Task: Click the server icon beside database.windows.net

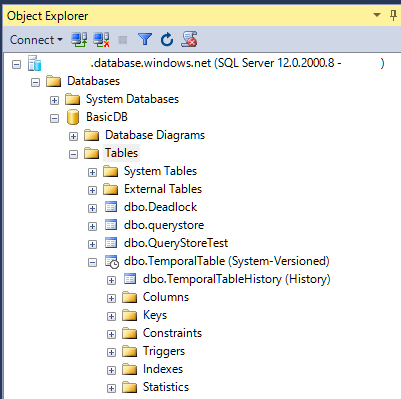Action: tap(35, 63)
